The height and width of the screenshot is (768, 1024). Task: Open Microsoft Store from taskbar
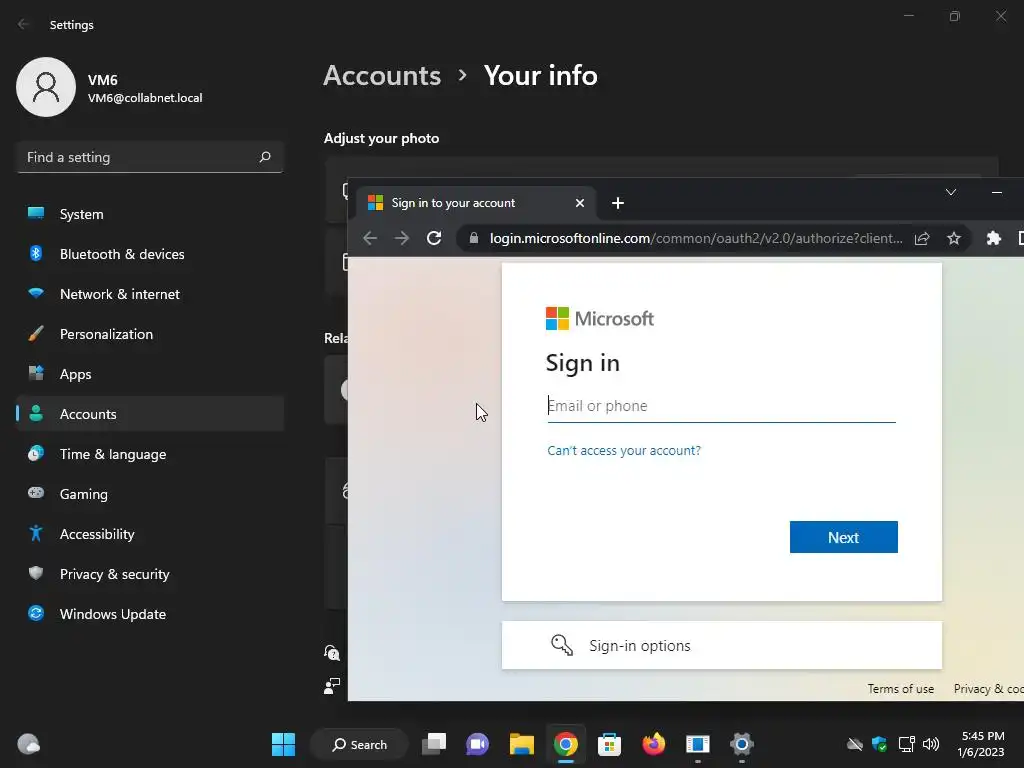609,744
